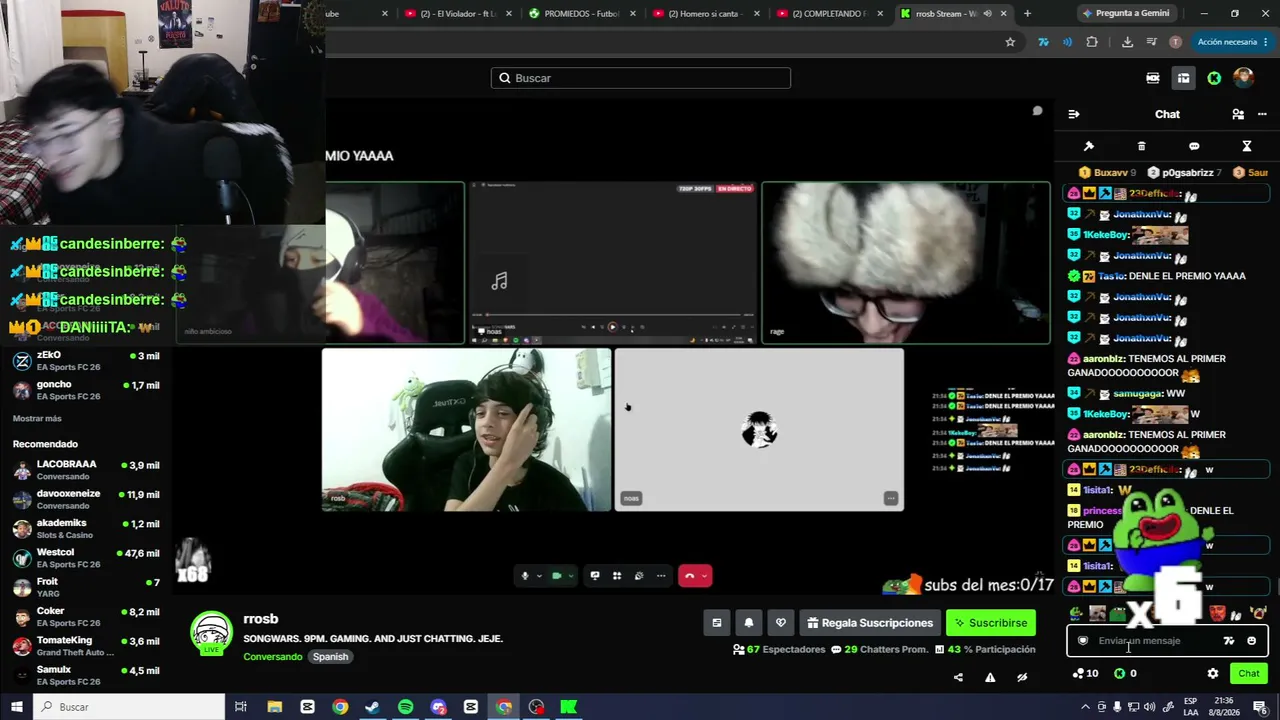Click the shield icon in the message box

[1083, 641]
